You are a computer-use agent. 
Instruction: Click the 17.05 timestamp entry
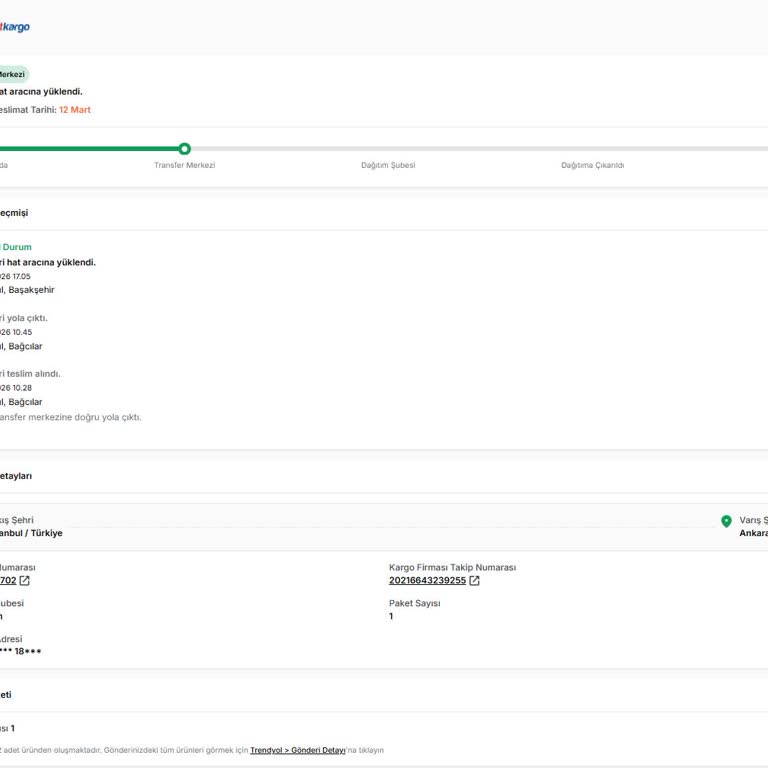click(x=15, y=276)
